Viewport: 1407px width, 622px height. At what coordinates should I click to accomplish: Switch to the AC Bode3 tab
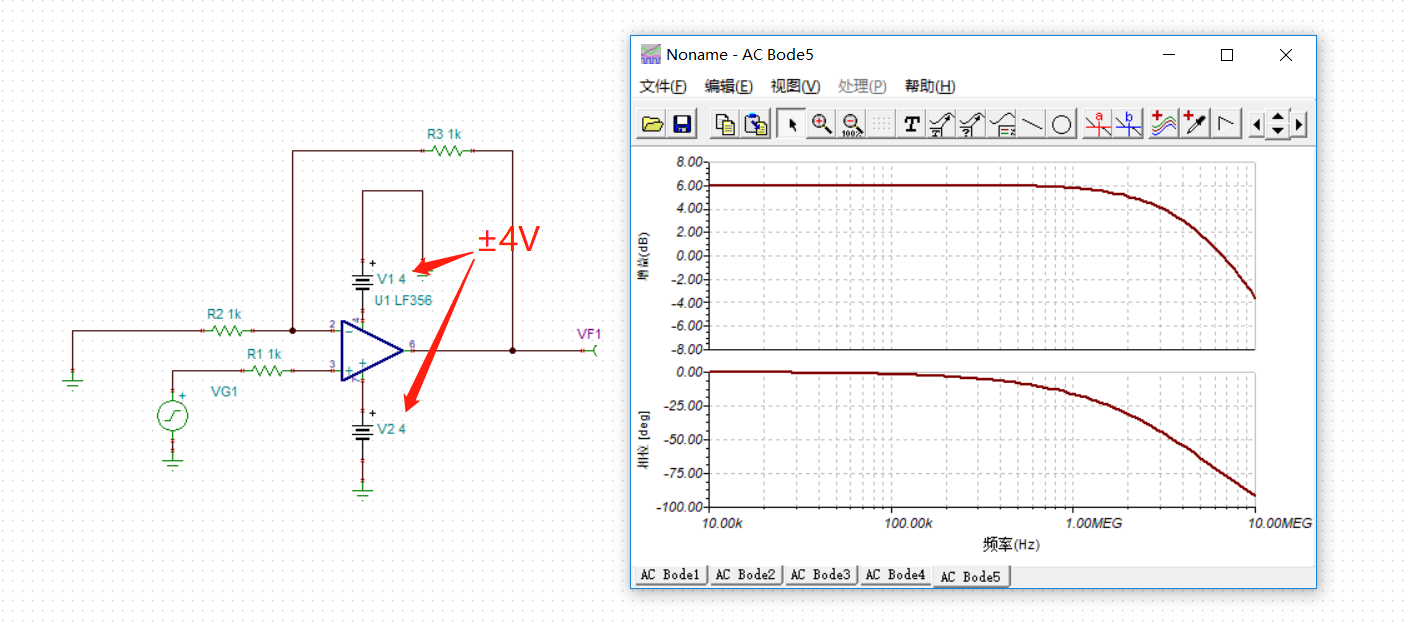click(822, 575)
